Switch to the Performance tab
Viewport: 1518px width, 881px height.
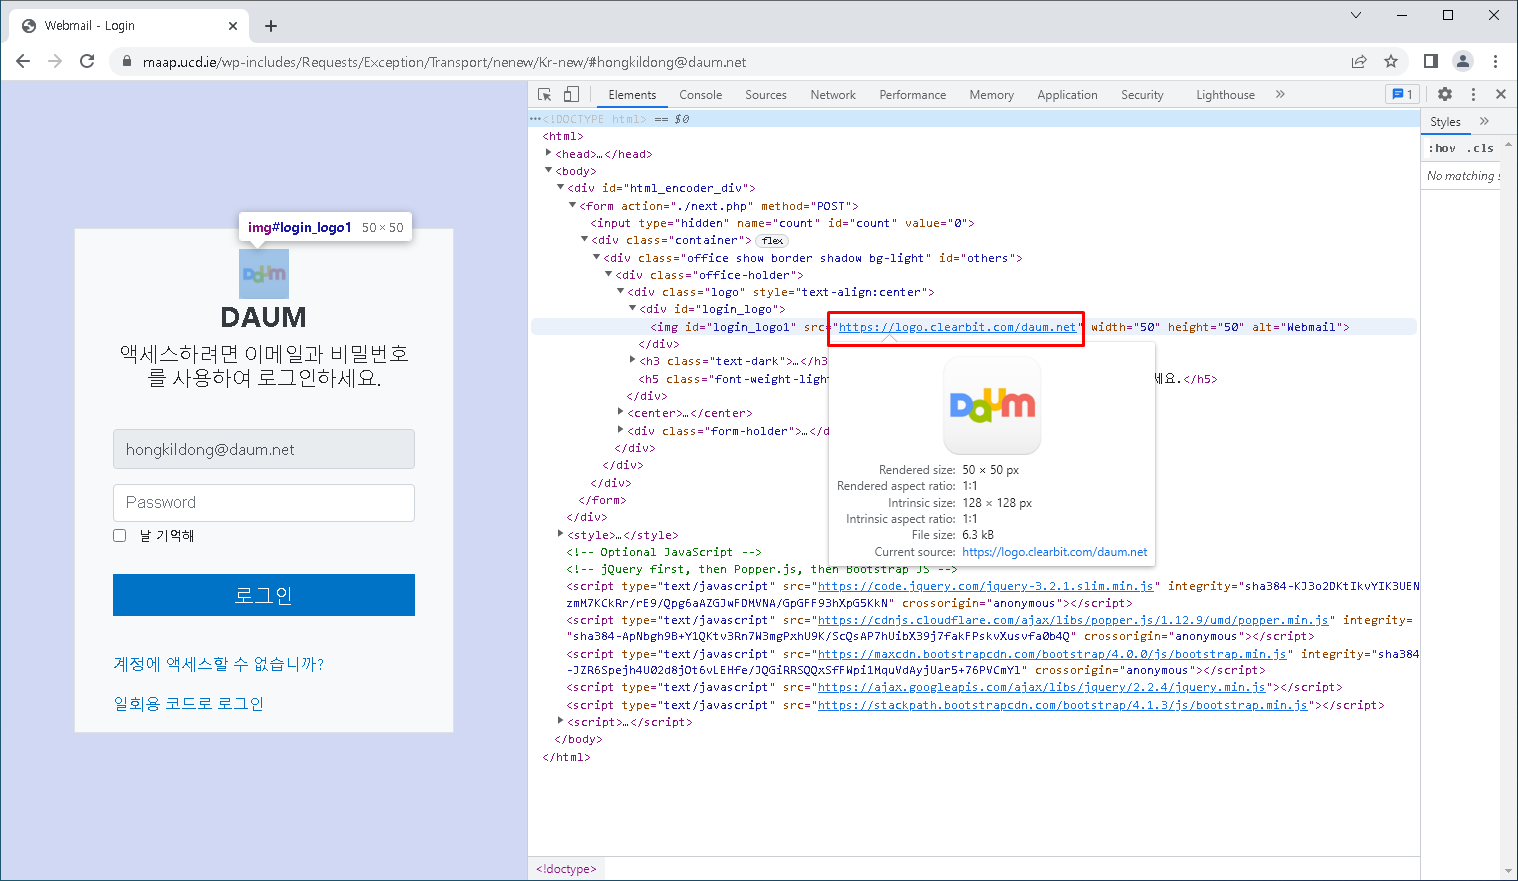tap(912, 95)
